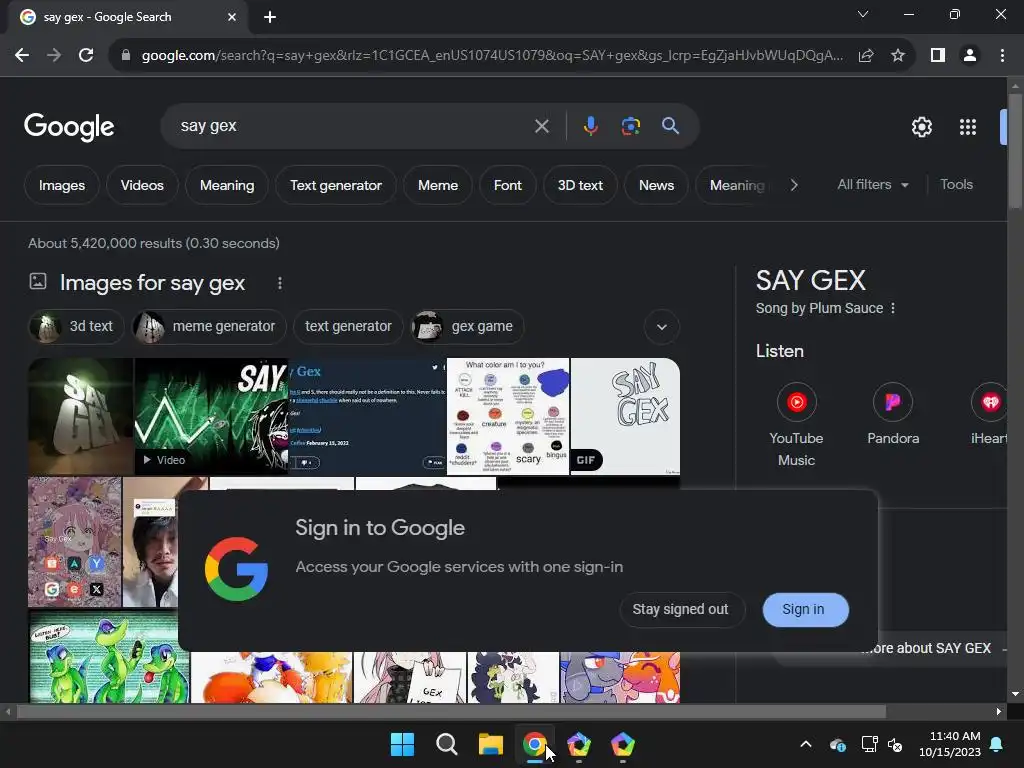Open Chrome three-dot menu

(x=1002, y=56)
